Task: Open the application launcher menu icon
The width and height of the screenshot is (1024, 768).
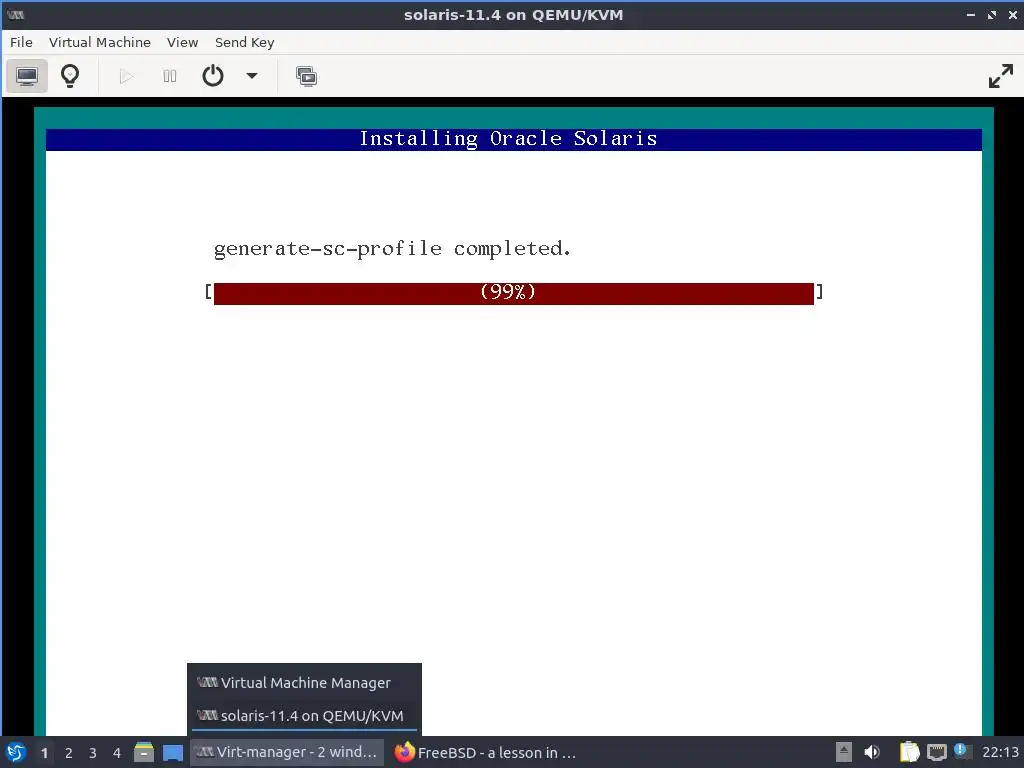Action: [16, 752]
